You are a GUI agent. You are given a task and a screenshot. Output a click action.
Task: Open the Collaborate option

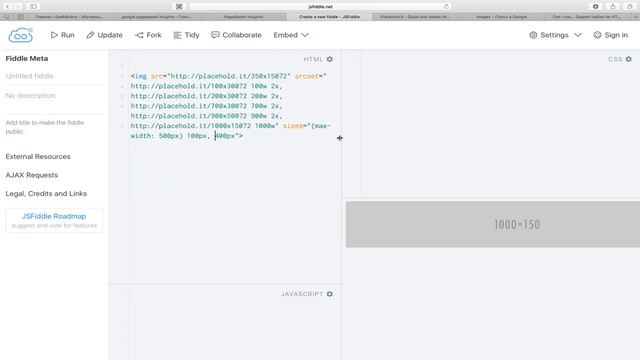pos(236,35)
